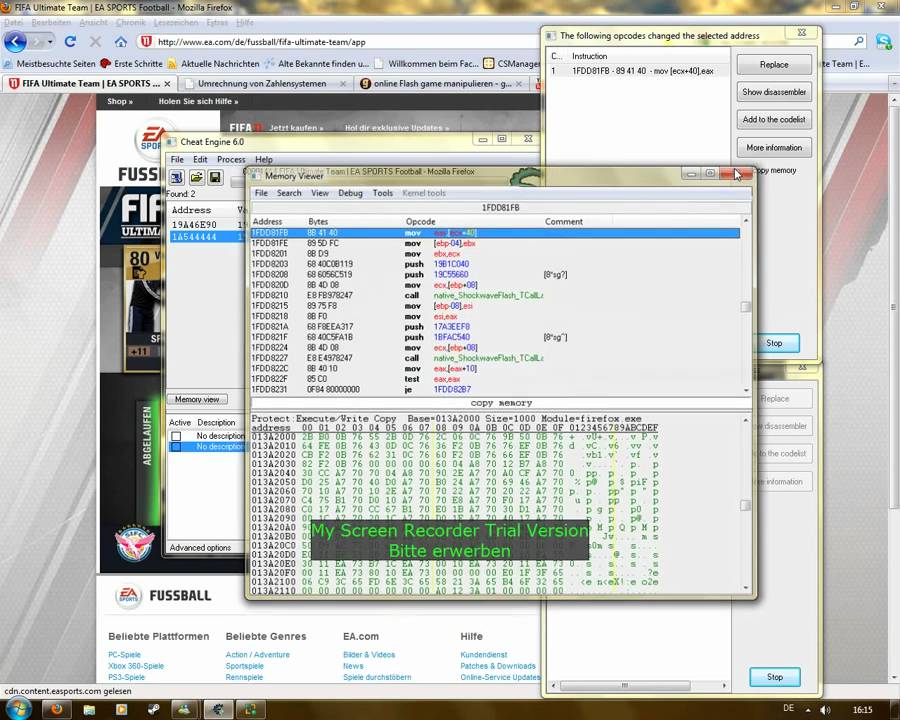
Task: Click More information button
Action: [774, 148]
